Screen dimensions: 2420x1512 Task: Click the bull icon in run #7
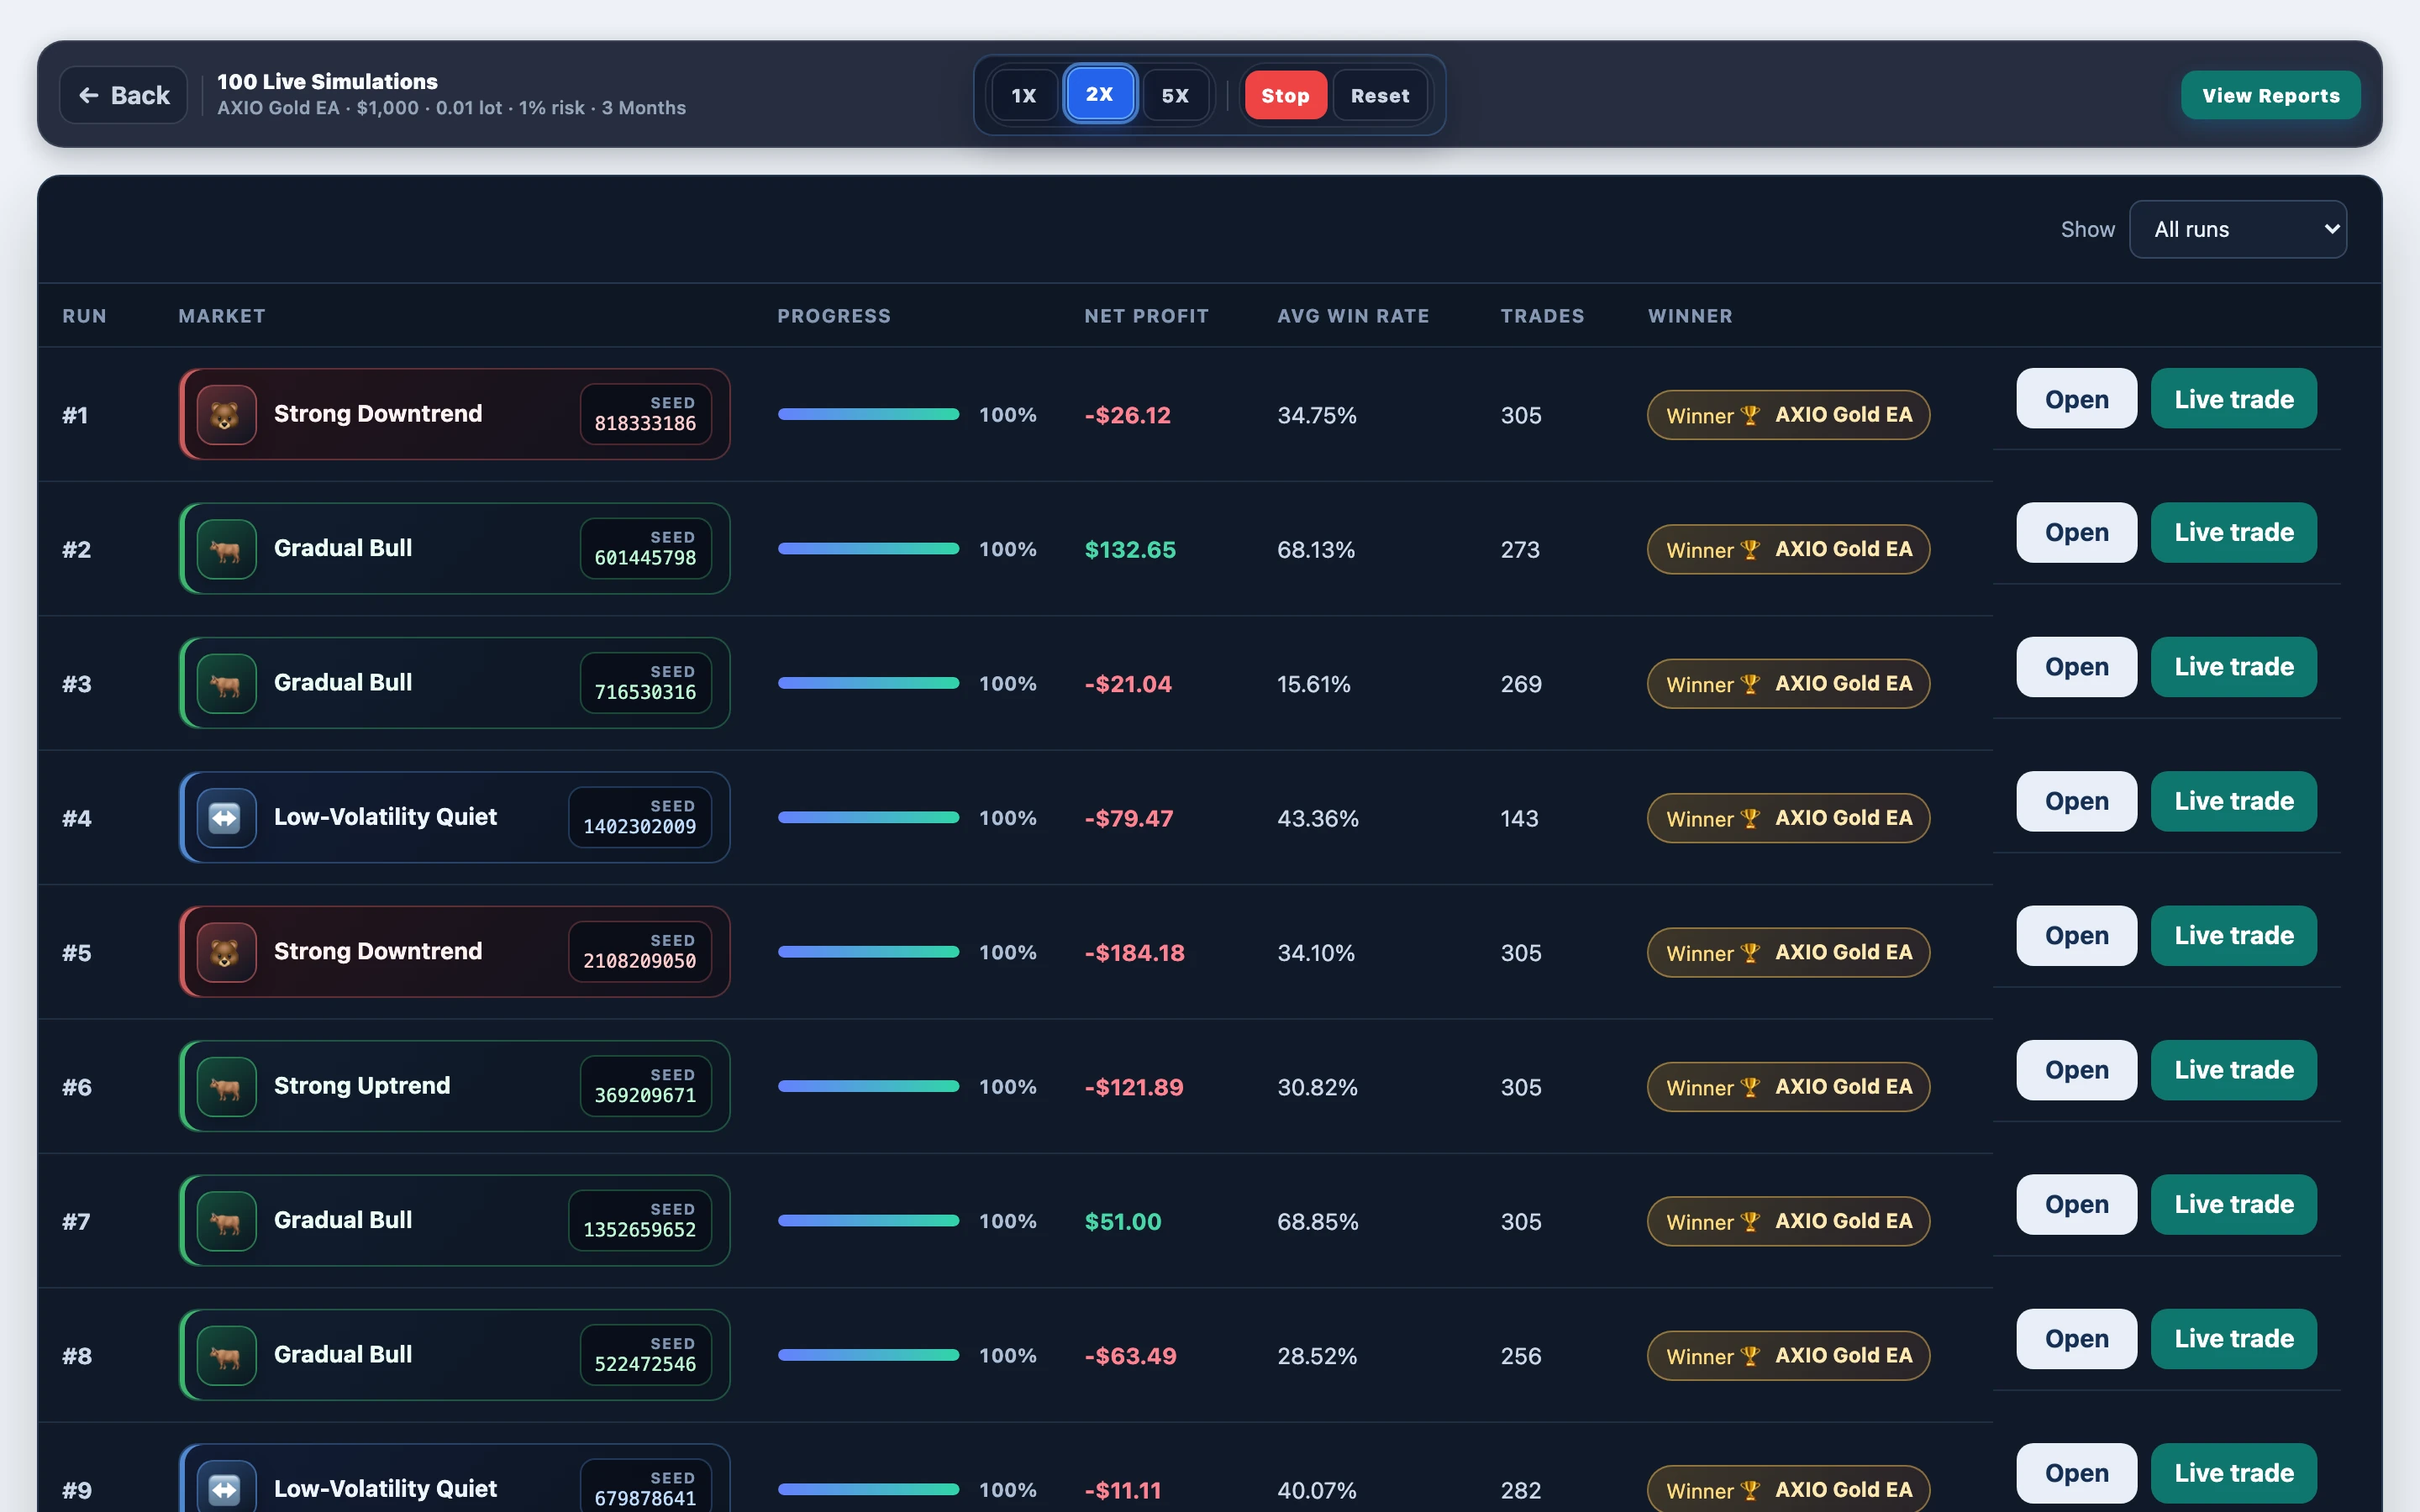[x=226, y=1221]
